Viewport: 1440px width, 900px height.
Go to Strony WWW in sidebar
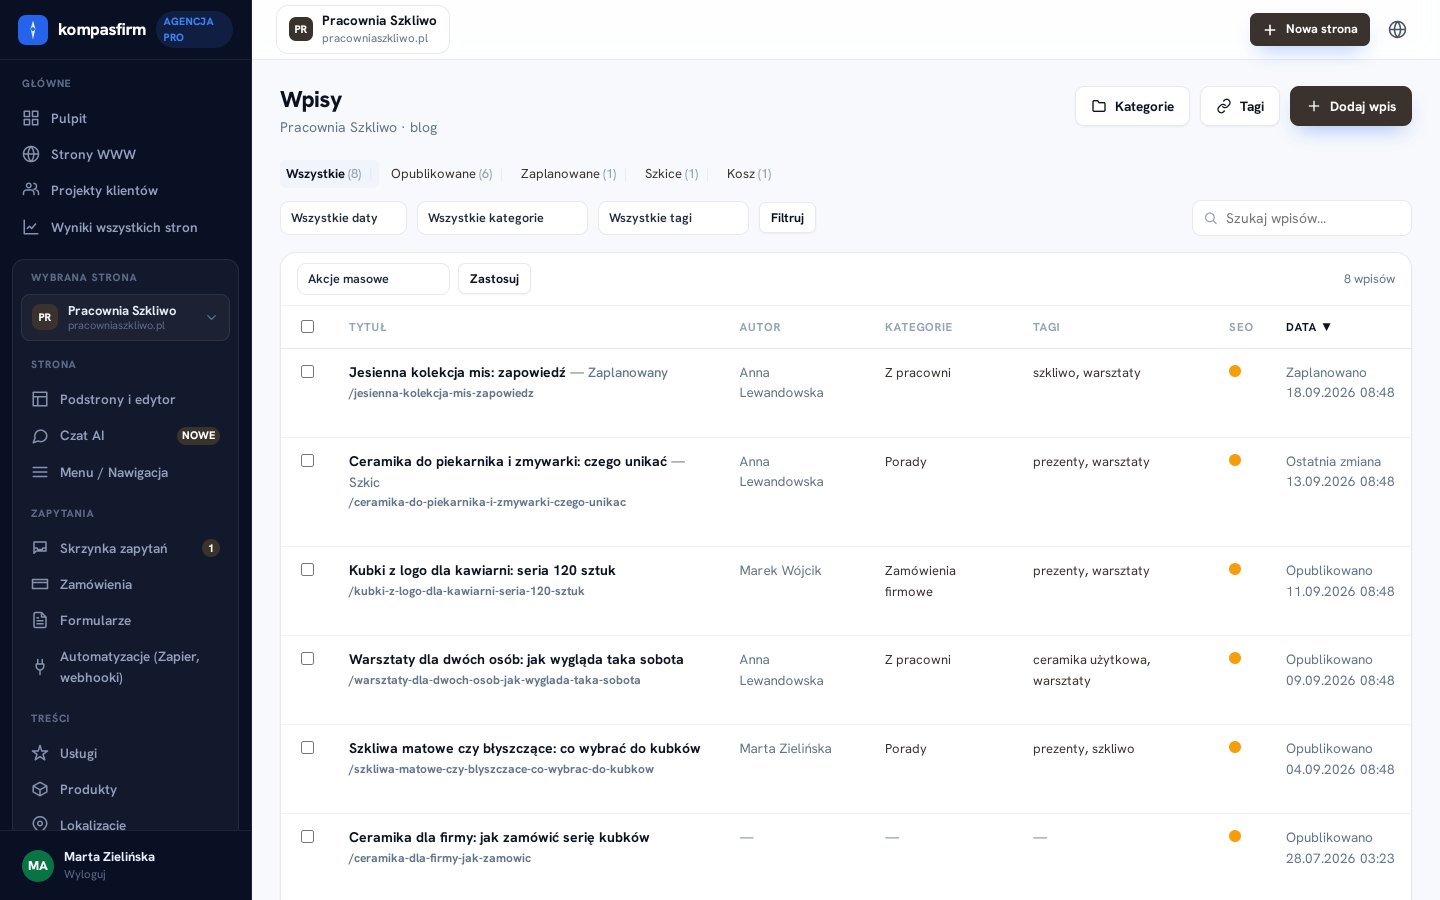126,154
